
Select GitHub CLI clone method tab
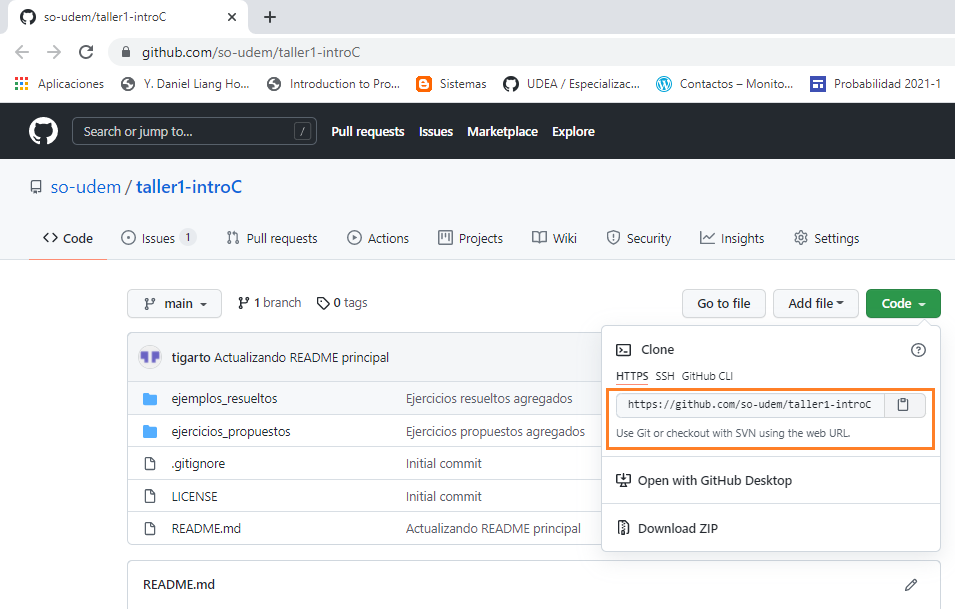pyautogui.click(x=707, y=376)
